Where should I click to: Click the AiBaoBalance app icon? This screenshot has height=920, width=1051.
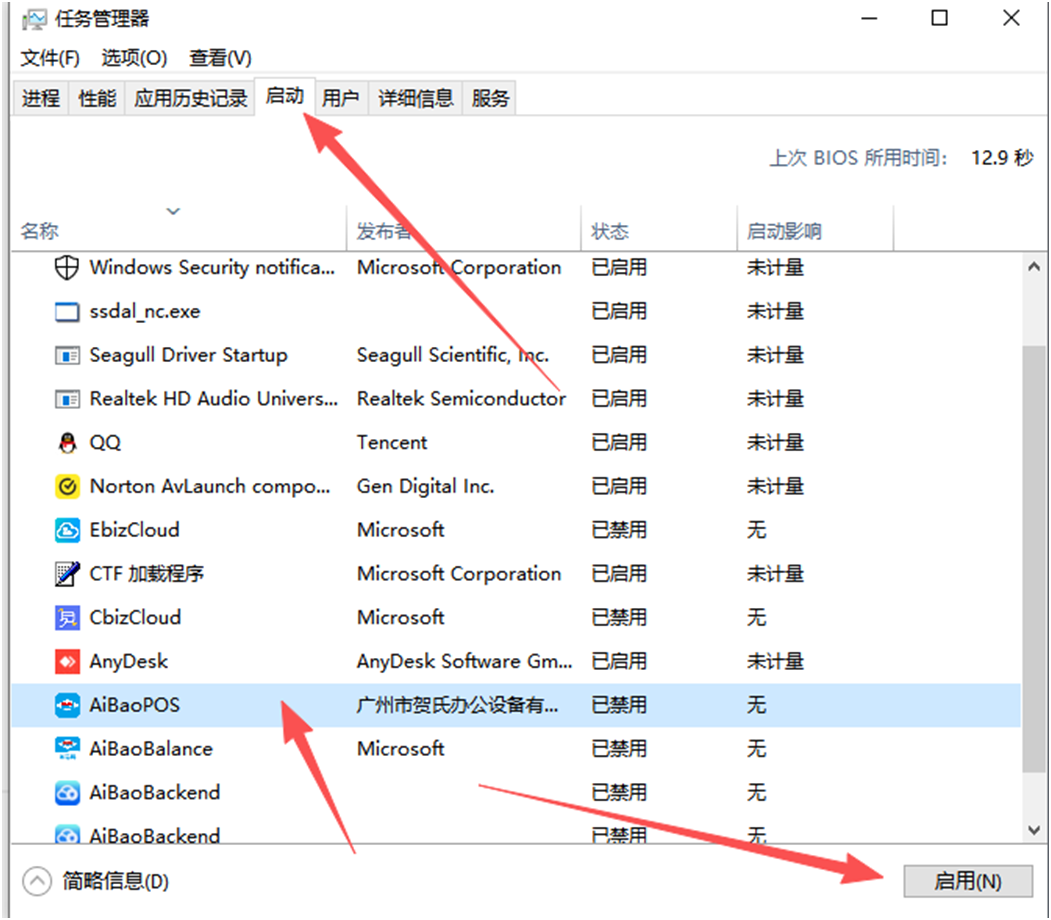coord(66,748)
